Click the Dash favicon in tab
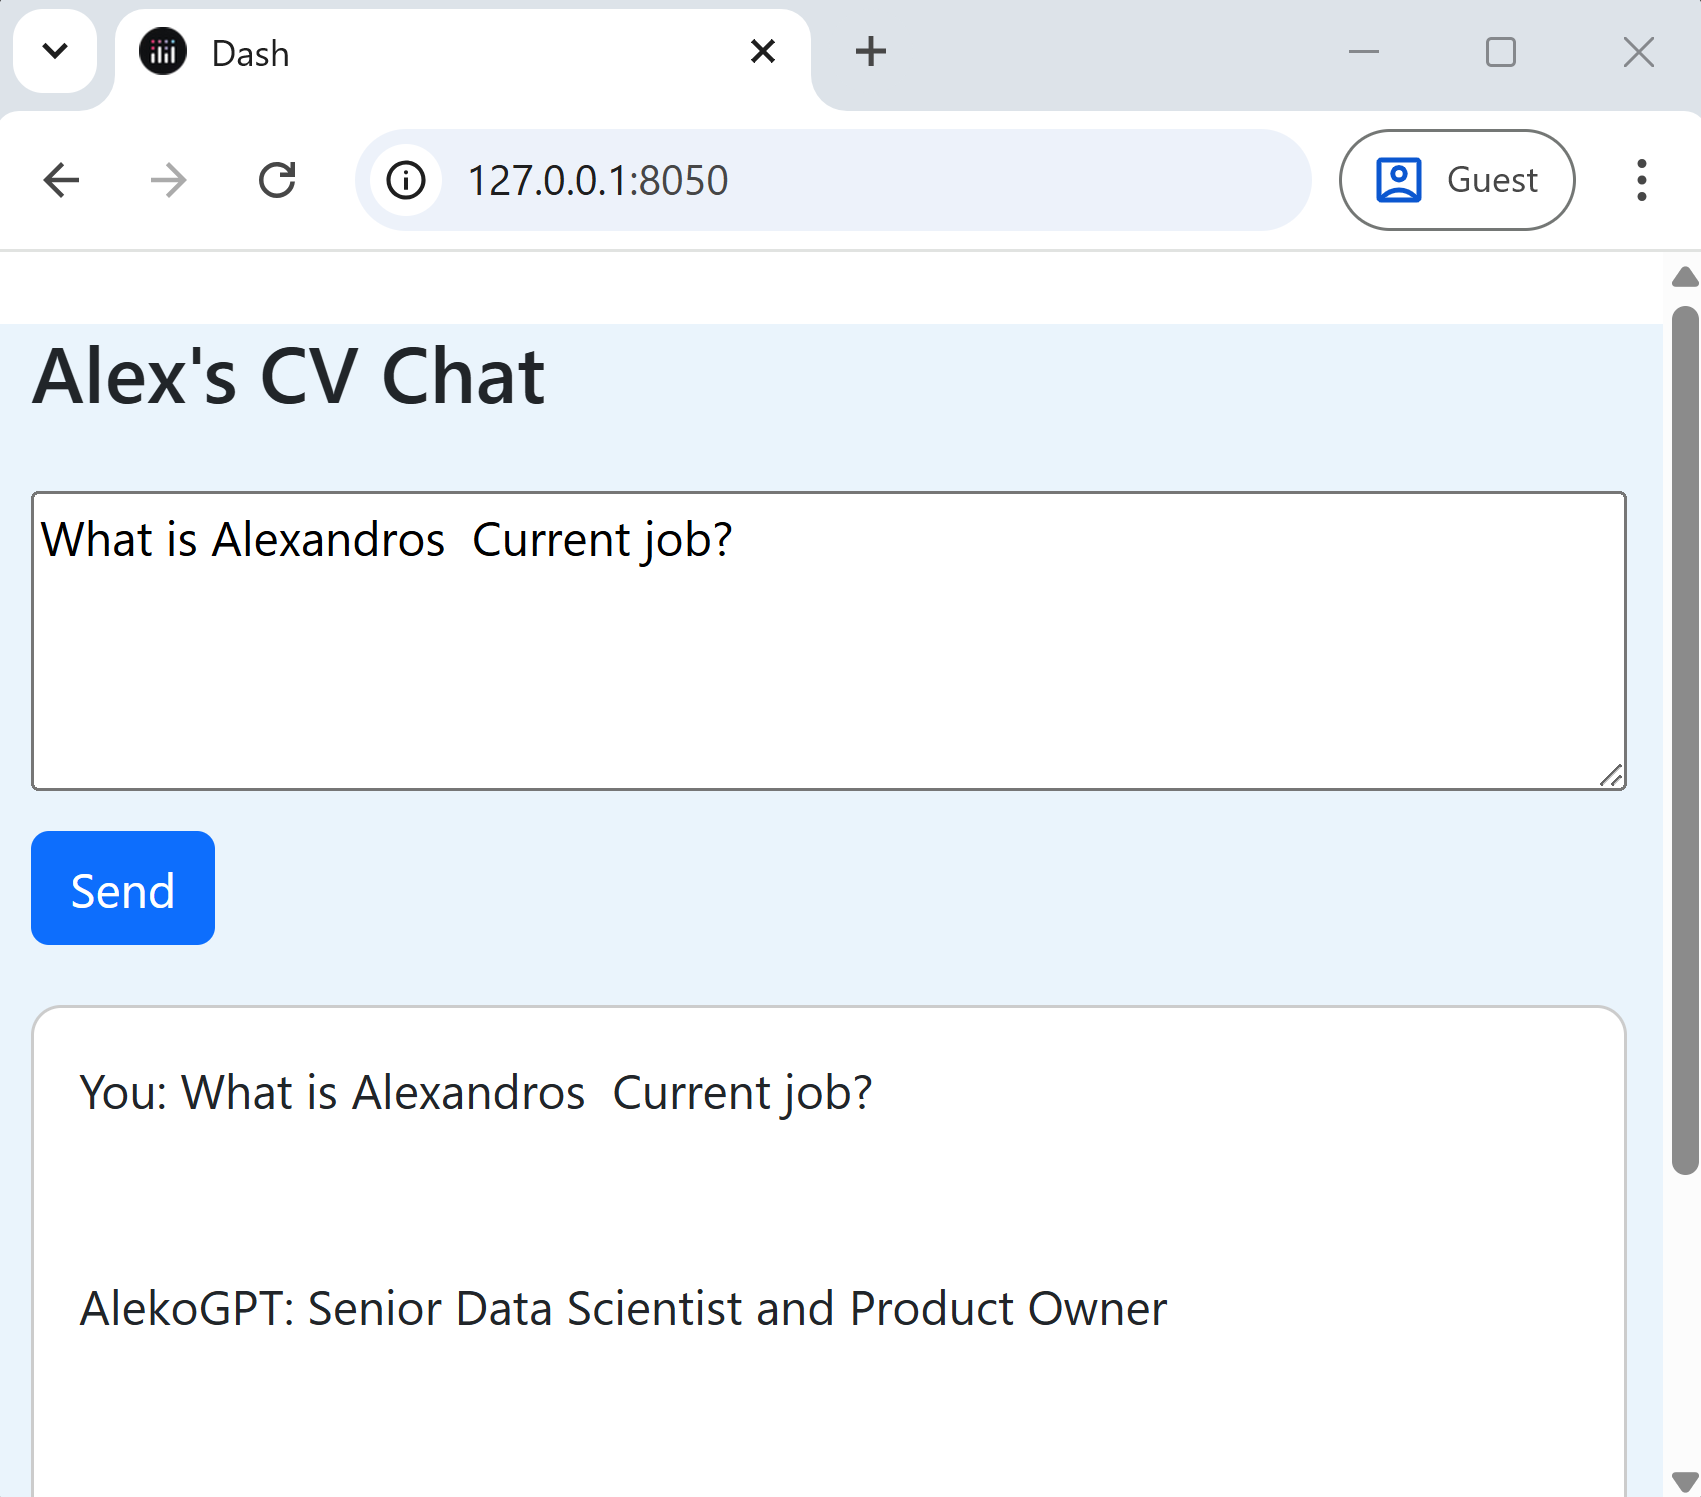Screen dimensions: 1701x1497 tap(163, 51)
